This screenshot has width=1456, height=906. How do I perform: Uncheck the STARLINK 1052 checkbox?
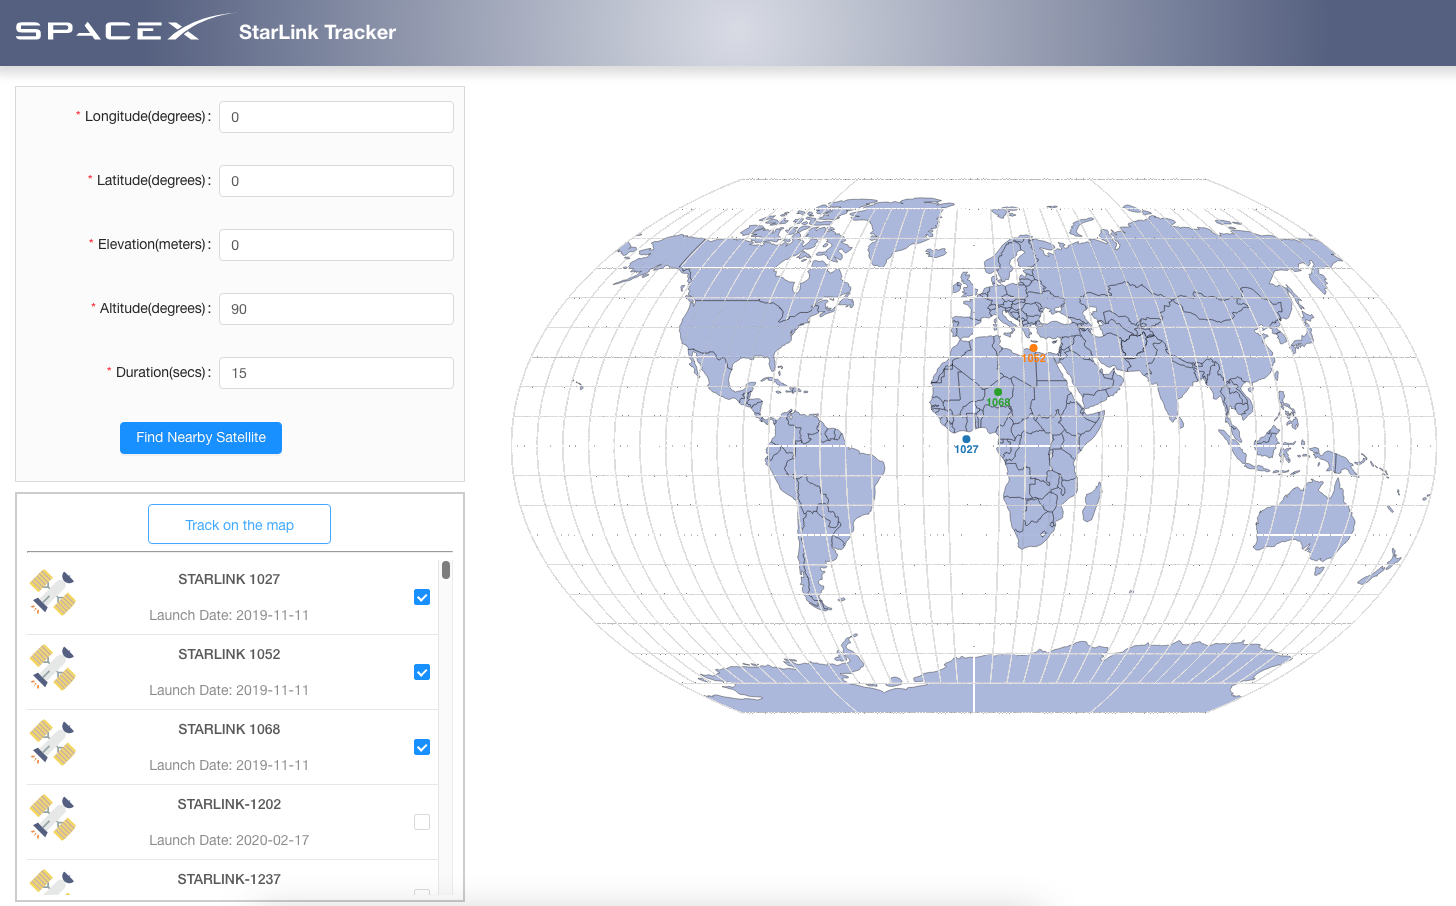tap(422, 672)
